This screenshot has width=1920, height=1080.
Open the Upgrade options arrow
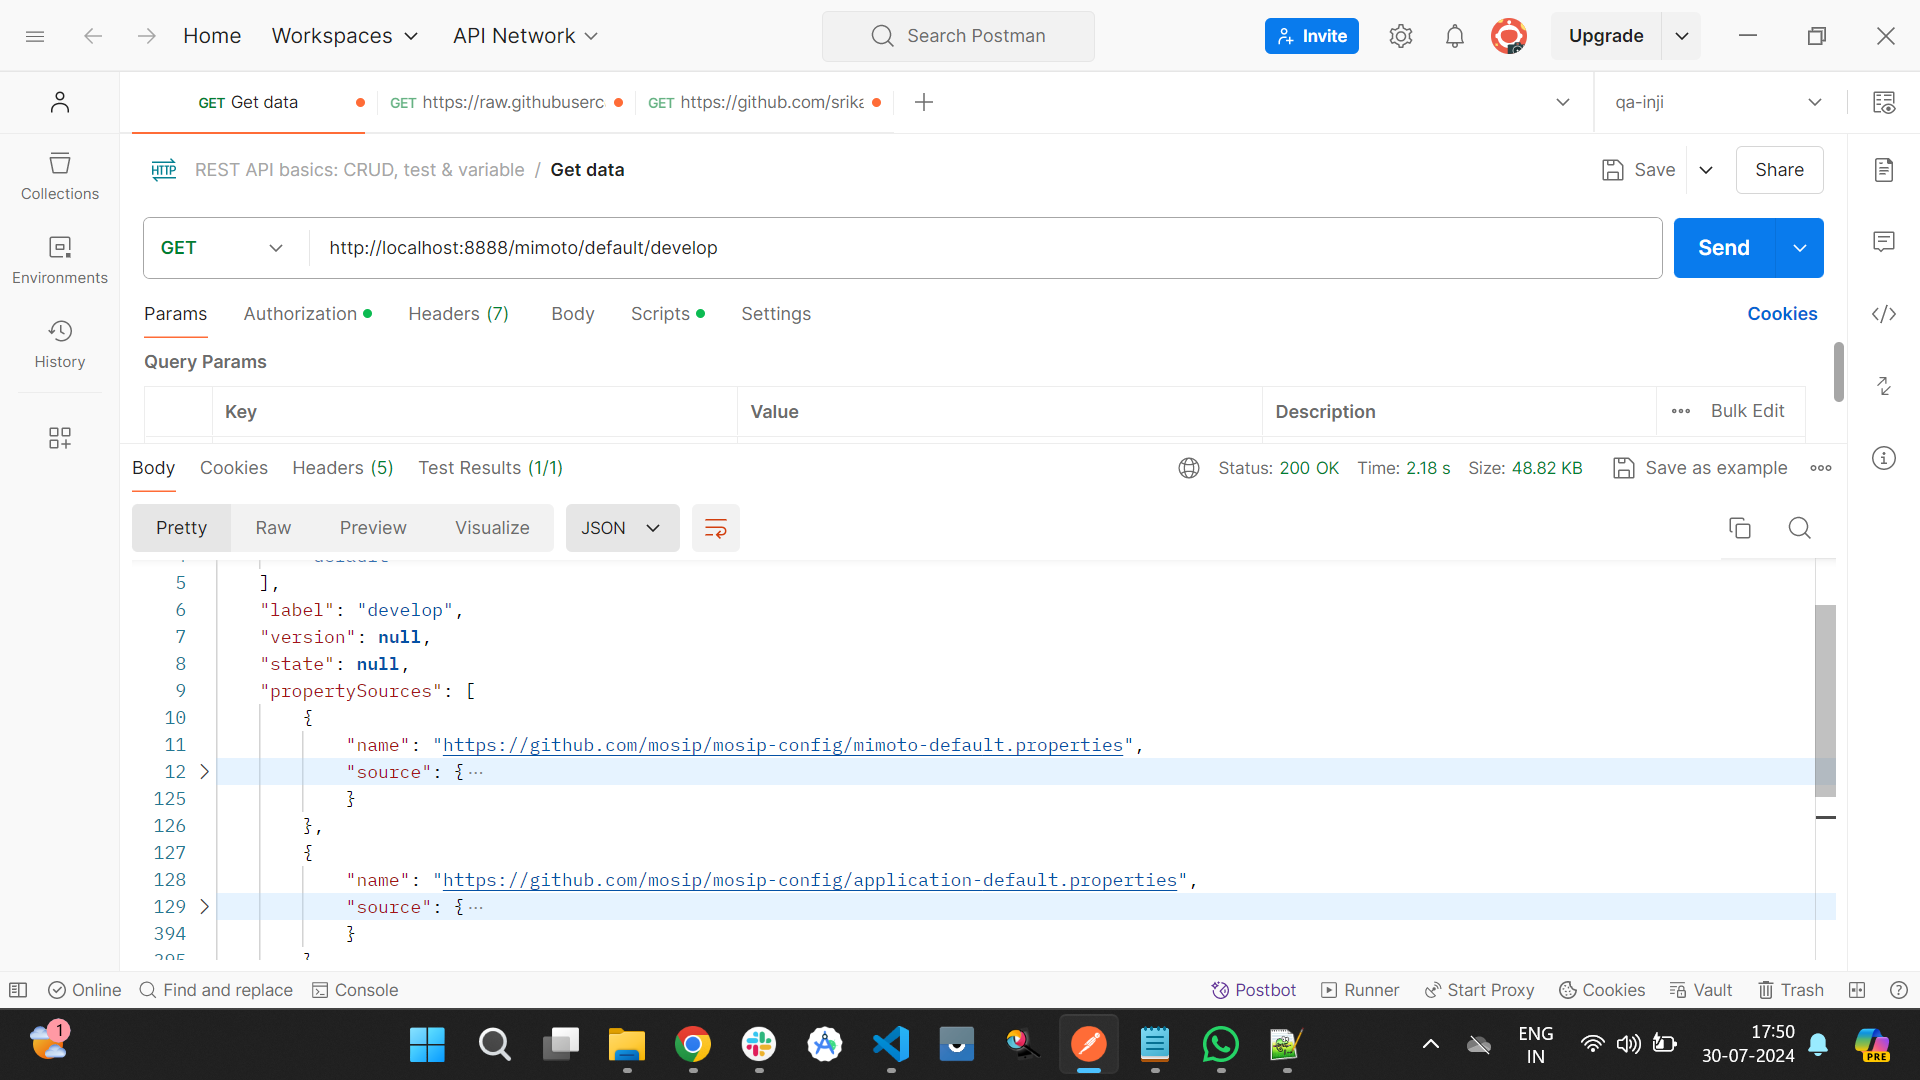[1682, 36]
